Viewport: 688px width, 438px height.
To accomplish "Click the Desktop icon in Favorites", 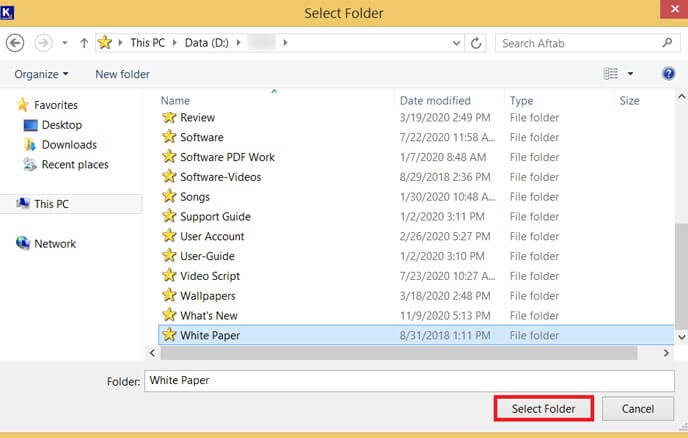I will pos(30,125).
